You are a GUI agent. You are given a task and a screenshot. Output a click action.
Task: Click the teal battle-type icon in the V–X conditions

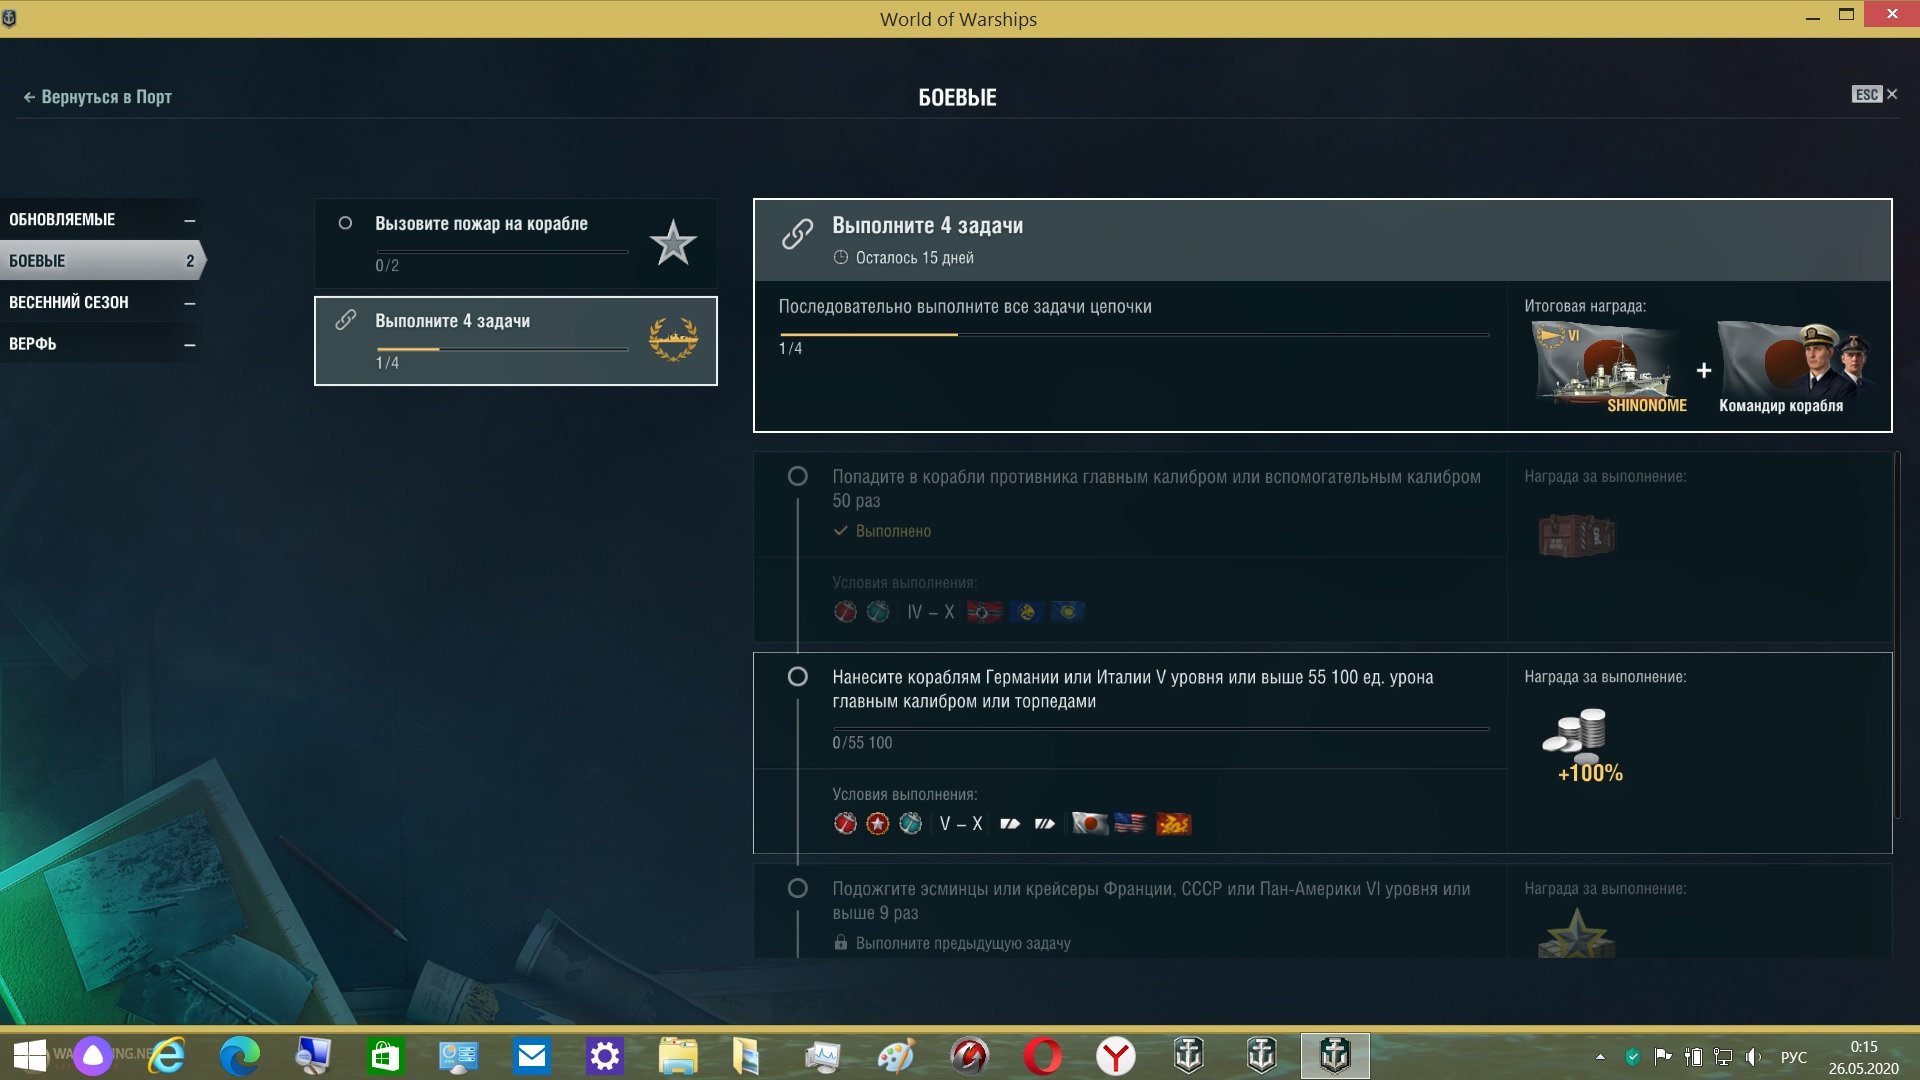tap(911, 823)
